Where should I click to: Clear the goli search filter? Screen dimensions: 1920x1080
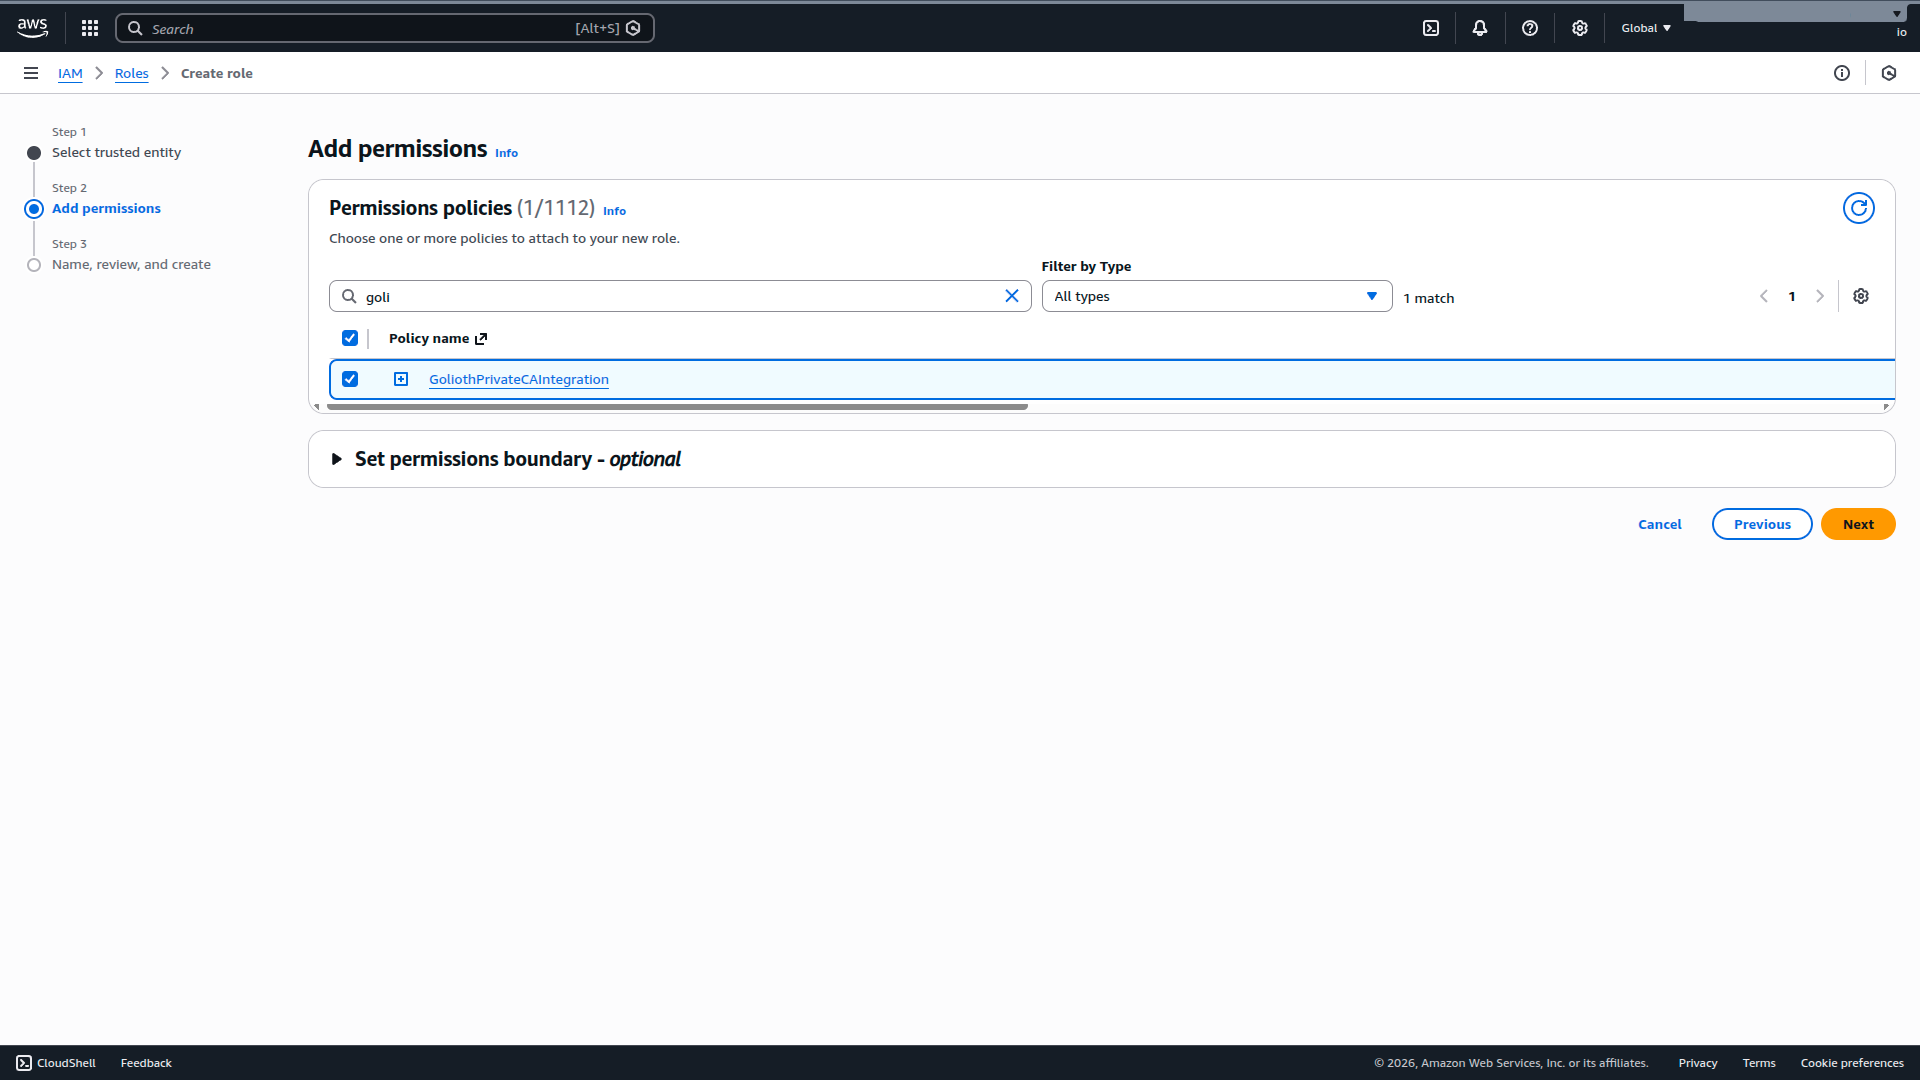coord(1012,296)
